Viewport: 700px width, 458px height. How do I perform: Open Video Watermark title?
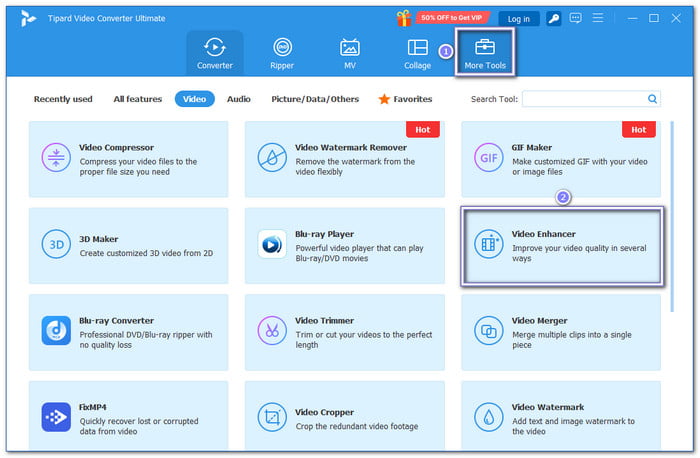pos(548,407)
